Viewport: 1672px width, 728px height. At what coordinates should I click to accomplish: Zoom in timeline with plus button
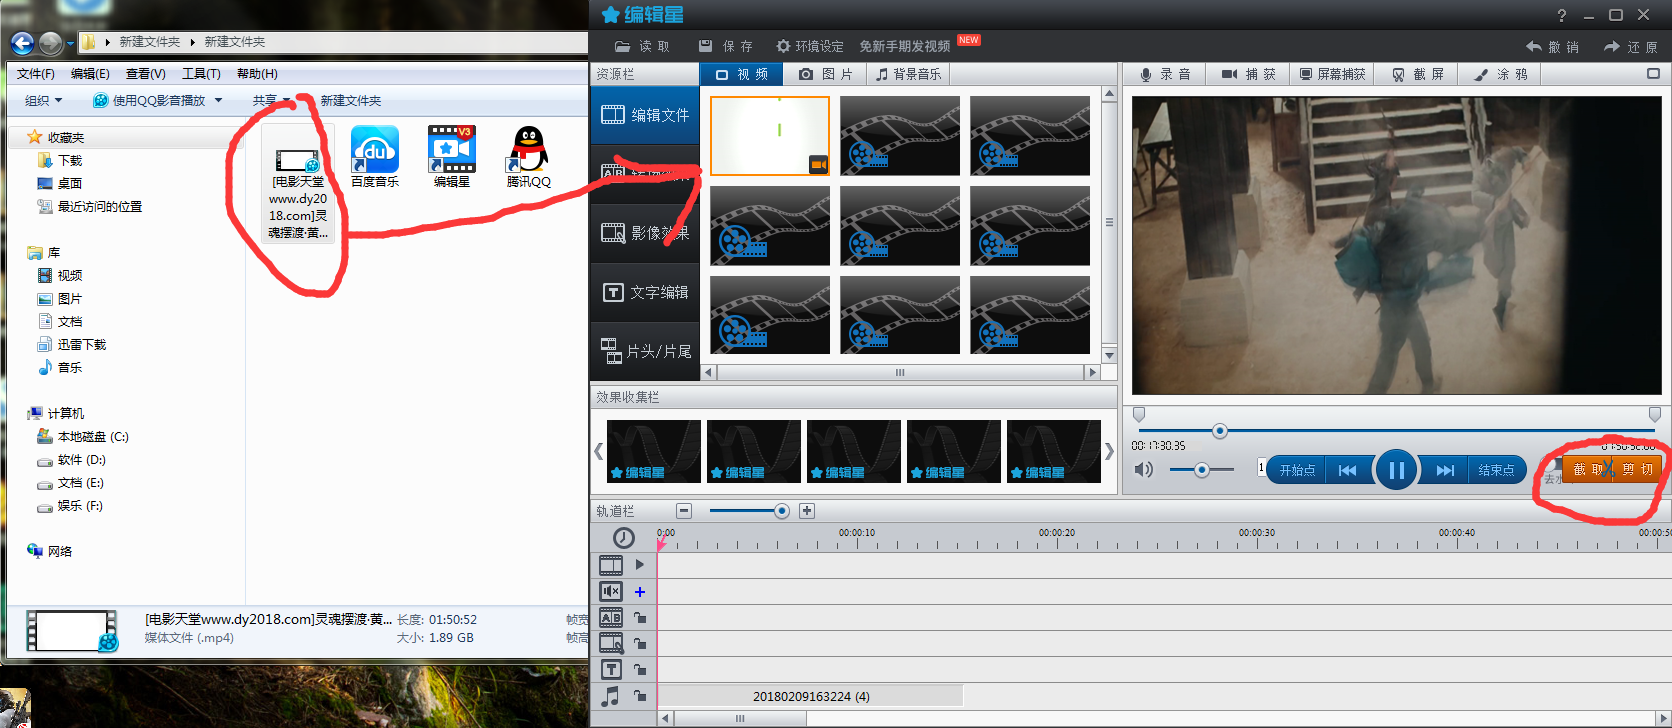(x=807, y=511)
